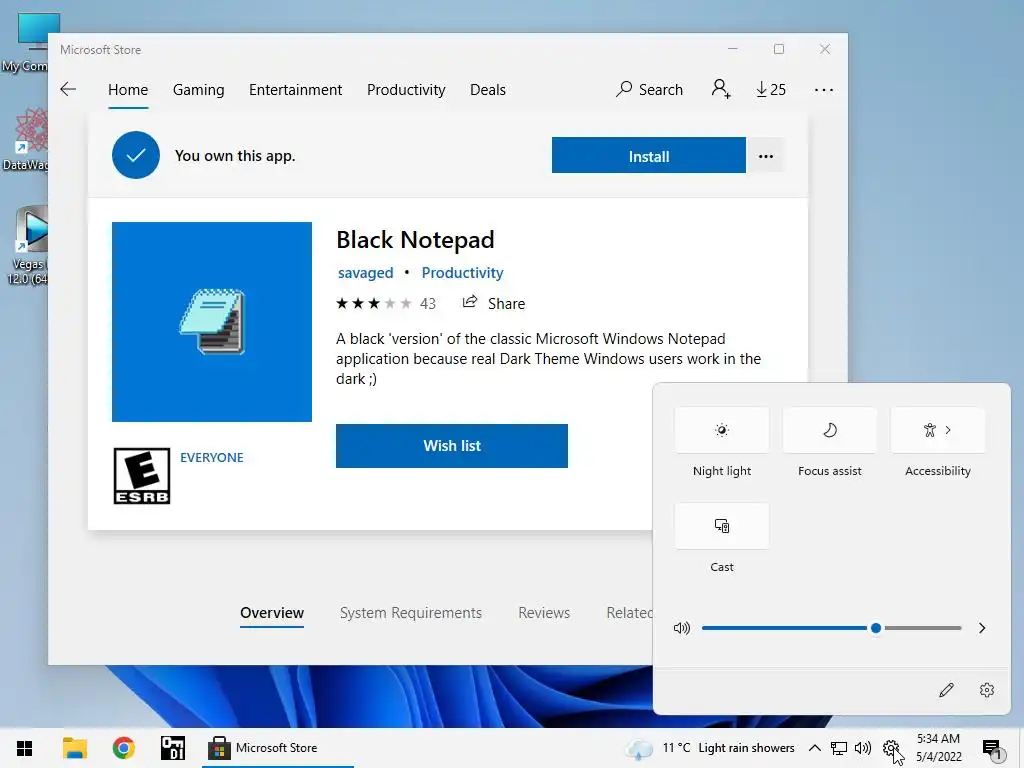Expand the Accessibility quick setting chevron
1024x768 pixels.
(x=948, y=430)
